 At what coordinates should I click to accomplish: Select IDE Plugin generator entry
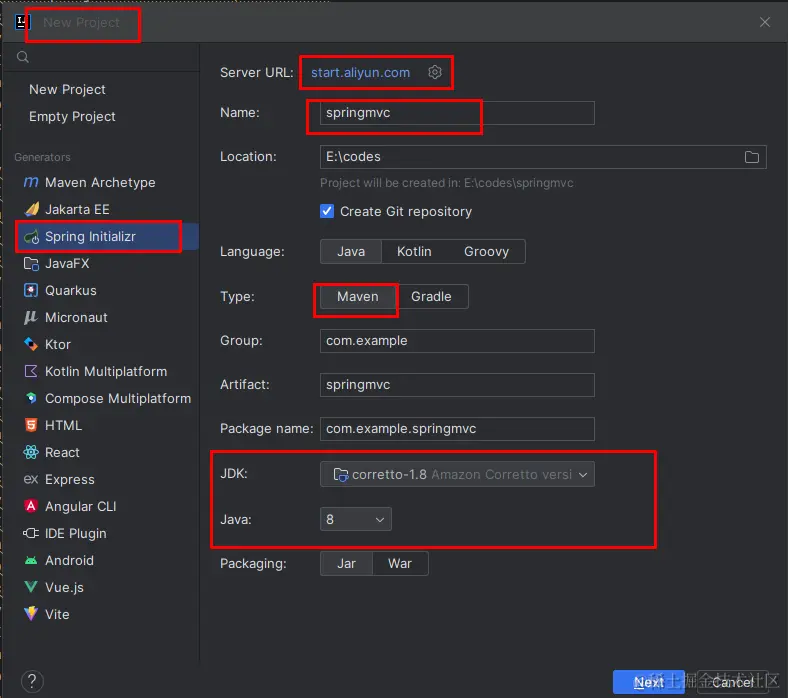point(75,533)
